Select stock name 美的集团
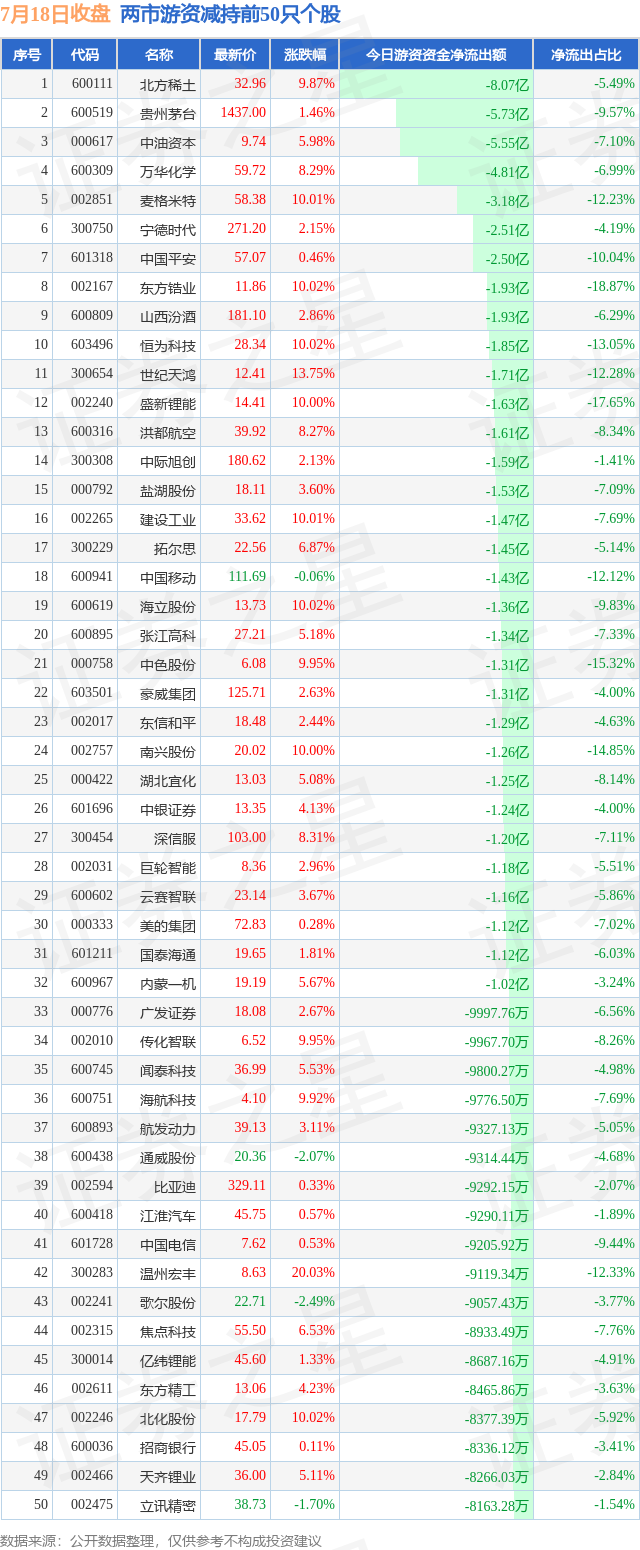640x1550 pixels. (168, 925)
